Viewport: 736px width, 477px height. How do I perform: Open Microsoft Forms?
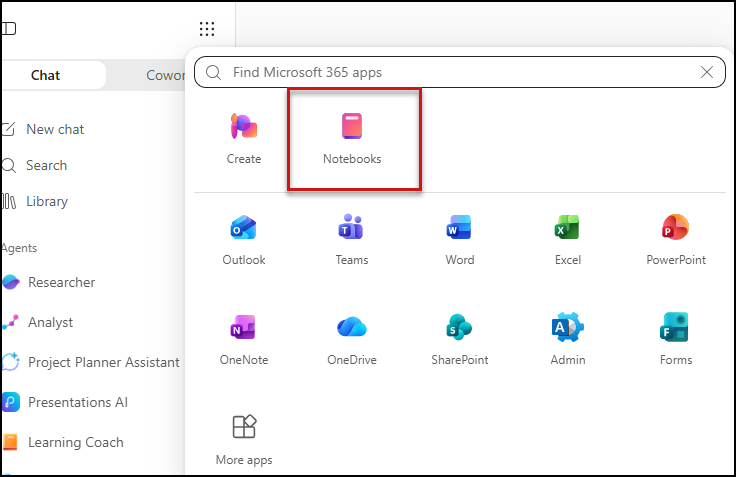click(676, 340)
